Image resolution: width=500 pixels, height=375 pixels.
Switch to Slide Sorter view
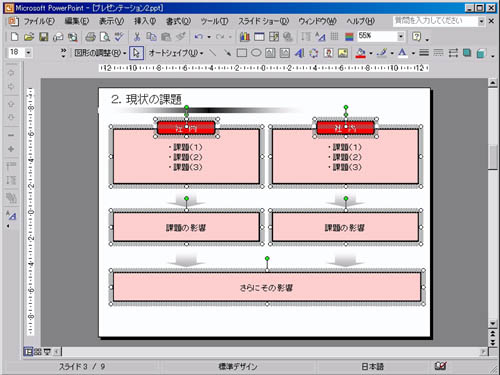[38, 351]
